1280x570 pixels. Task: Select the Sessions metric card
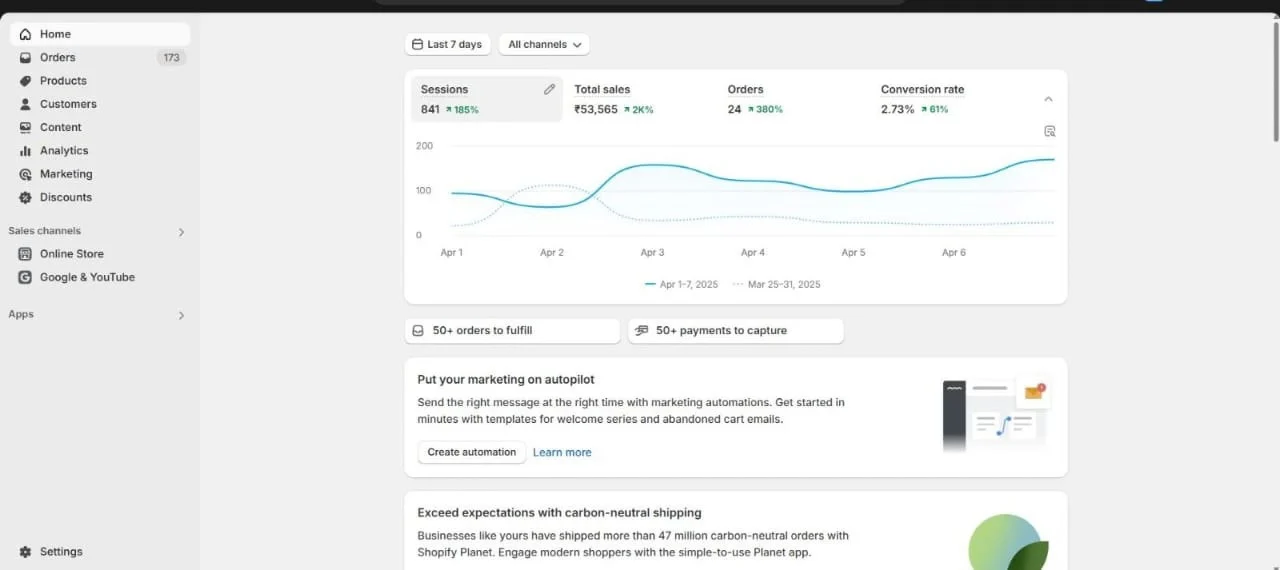[487, 99]
